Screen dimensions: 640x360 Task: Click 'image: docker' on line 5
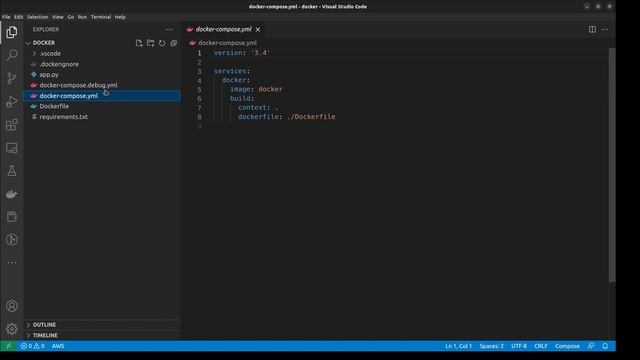[x=256, y=89]
